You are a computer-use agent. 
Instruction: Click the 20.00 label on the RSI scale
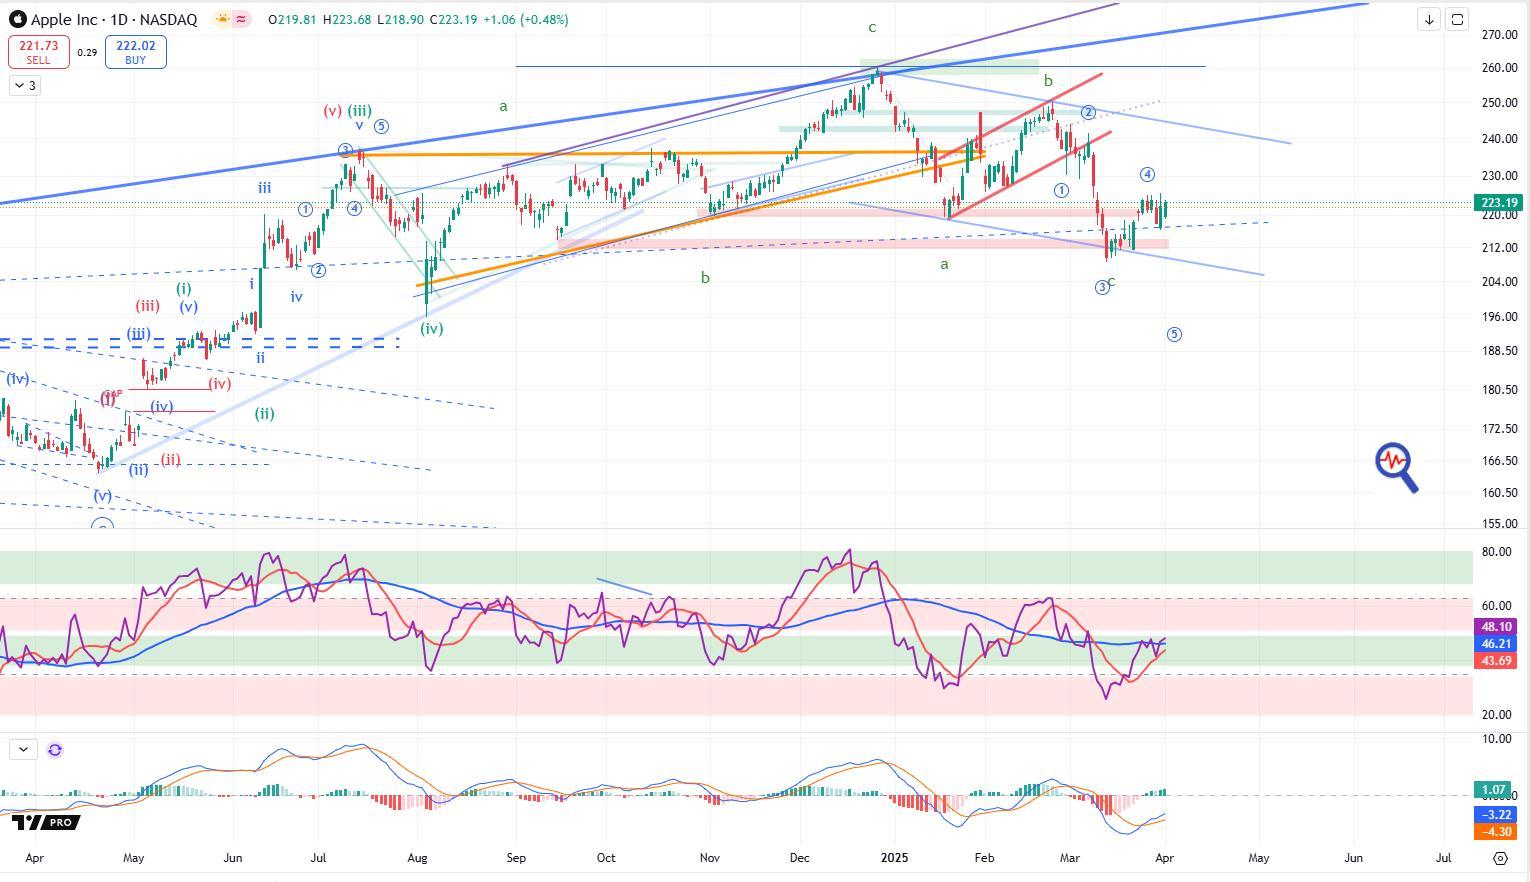[x=1496, y=715]
